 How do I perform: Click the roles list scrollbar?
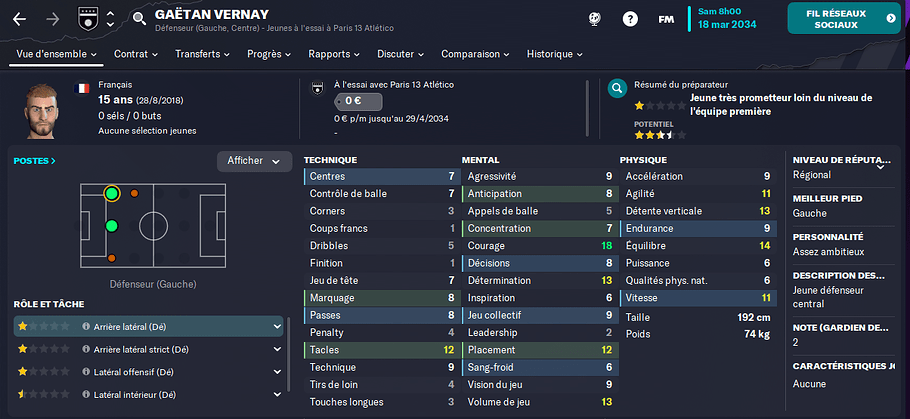tap(288, 354)
